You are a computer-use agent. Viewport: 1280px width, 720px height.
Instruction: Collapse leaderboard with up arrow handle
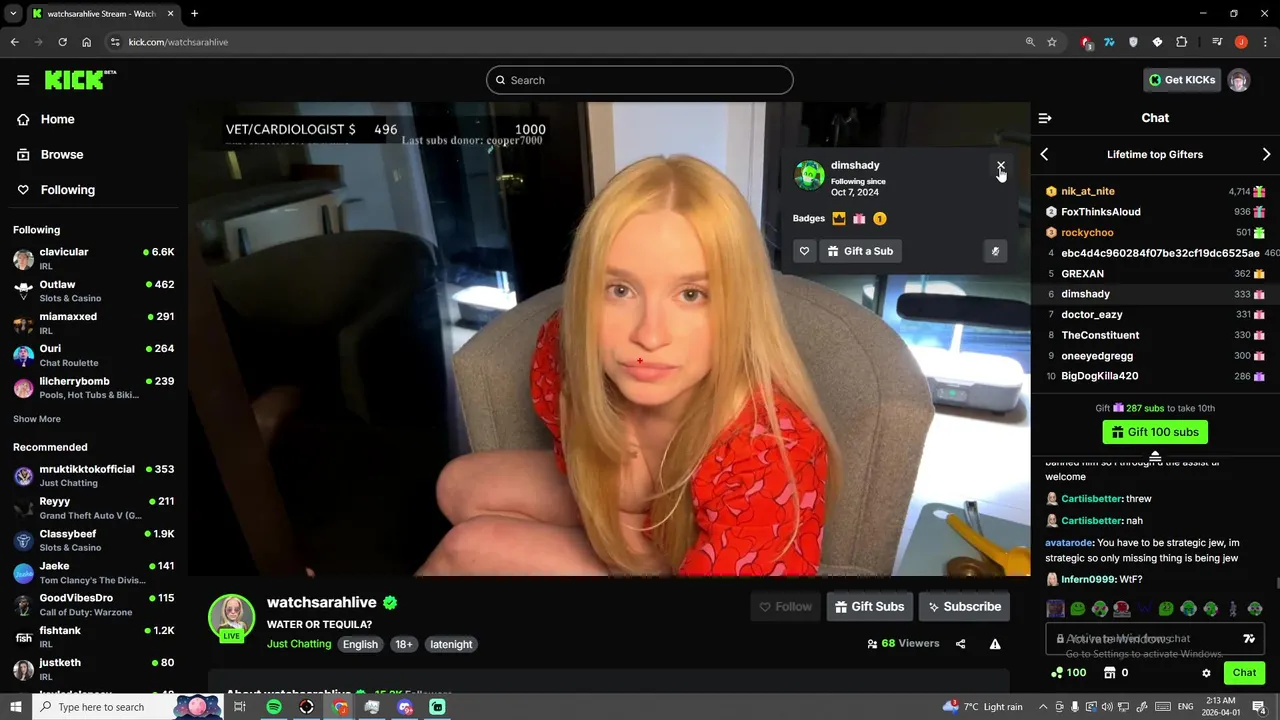[1155, 456]
